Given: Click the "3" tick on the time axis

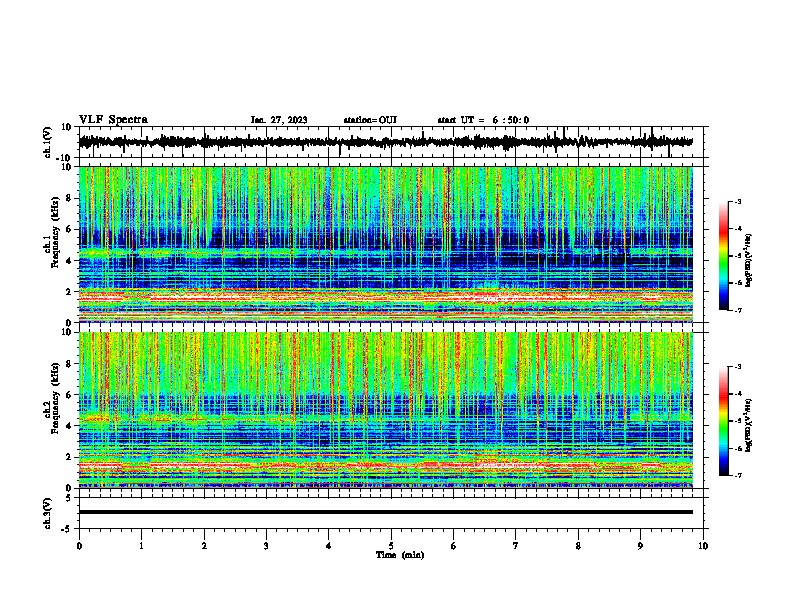Looking at the screenshot, I should click(x=266, y=546).
